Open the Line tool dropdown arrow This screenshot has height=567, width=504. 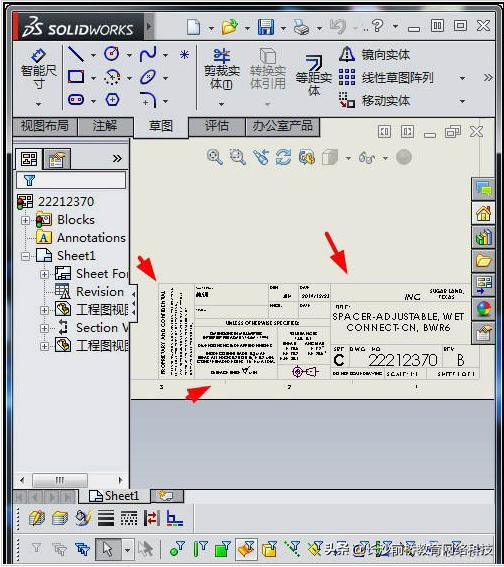point(93,55)
